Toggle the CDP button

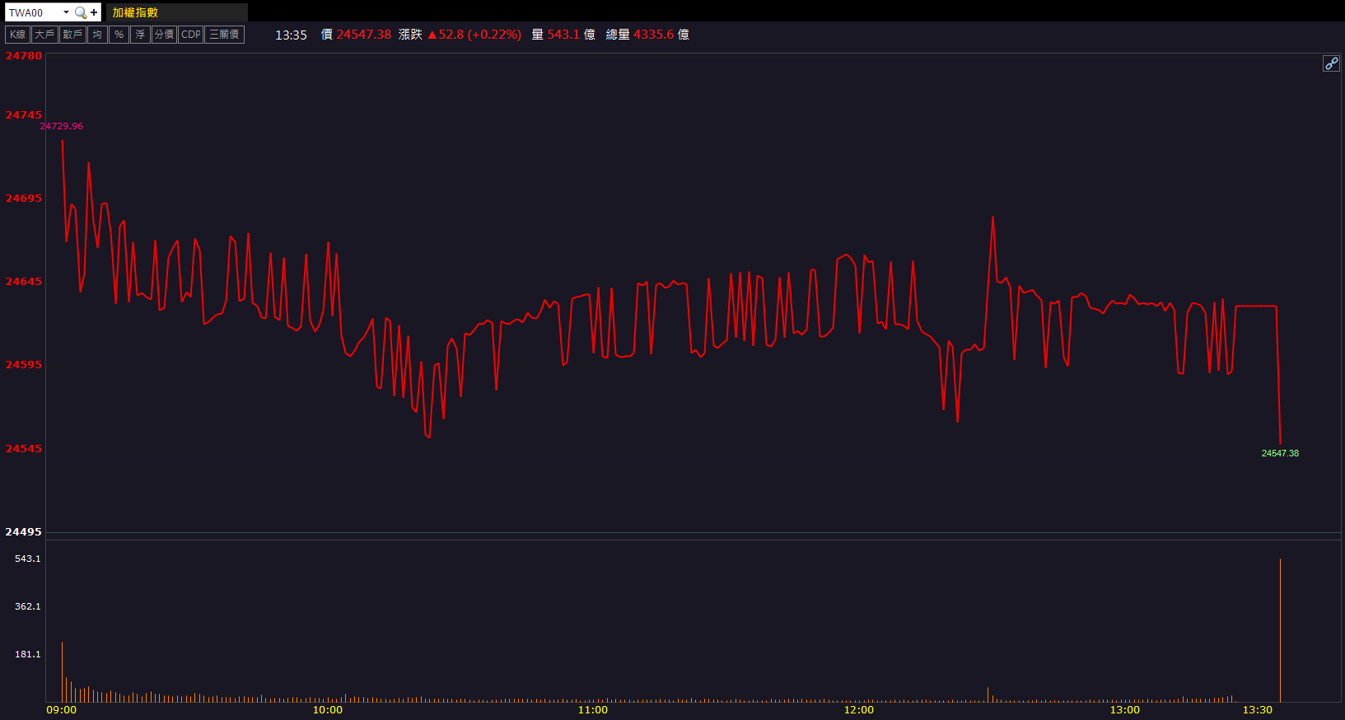tap(191, 34)
